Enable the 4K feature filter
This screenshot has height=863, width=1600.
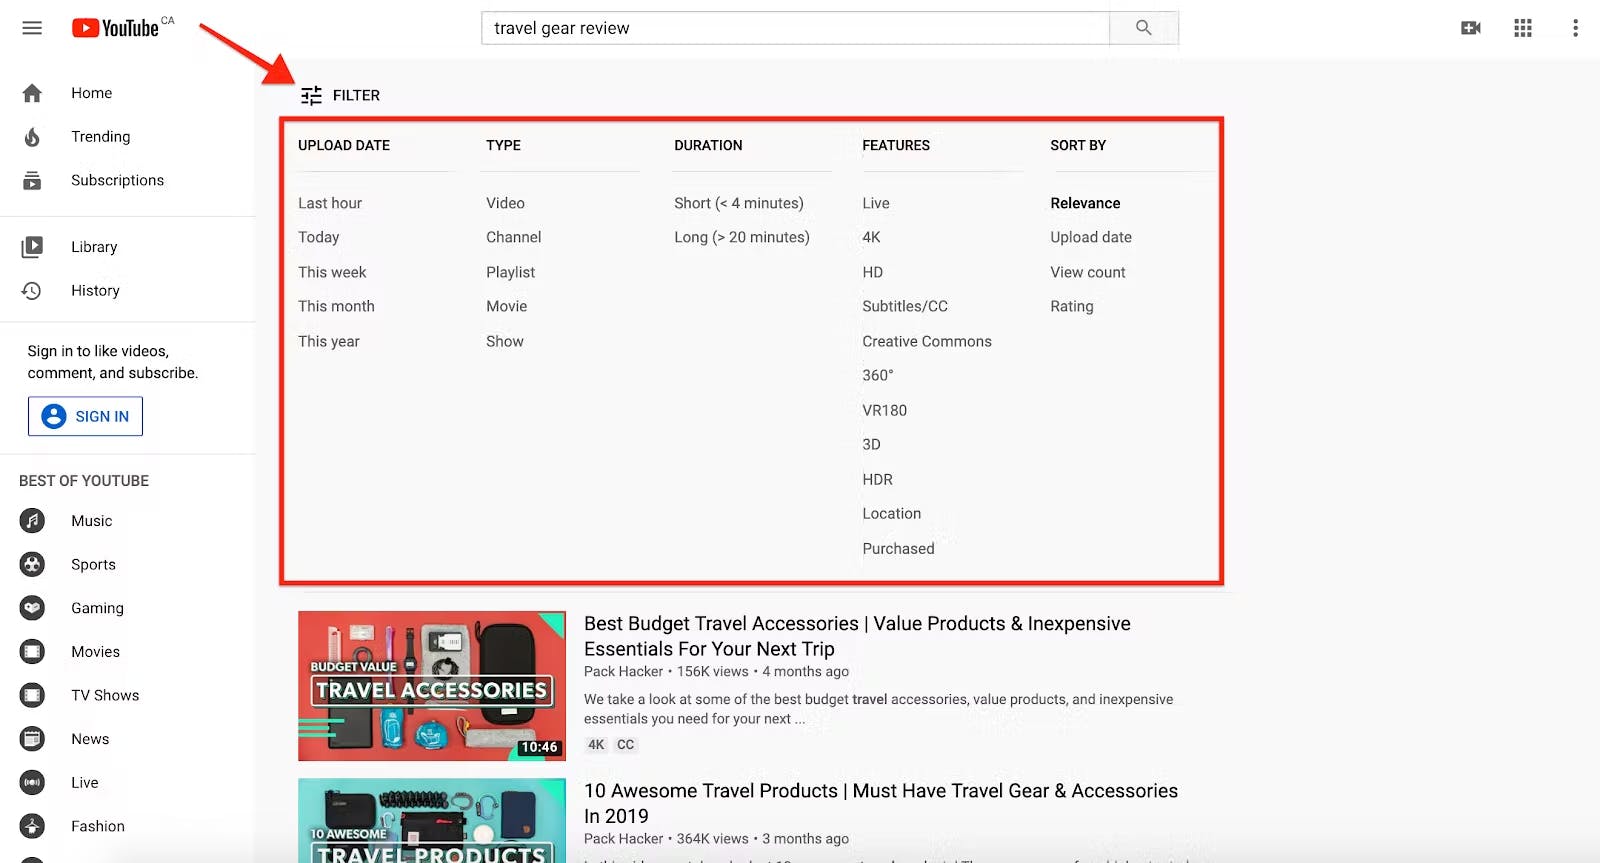pyautogui.click(x=872, y=237)
